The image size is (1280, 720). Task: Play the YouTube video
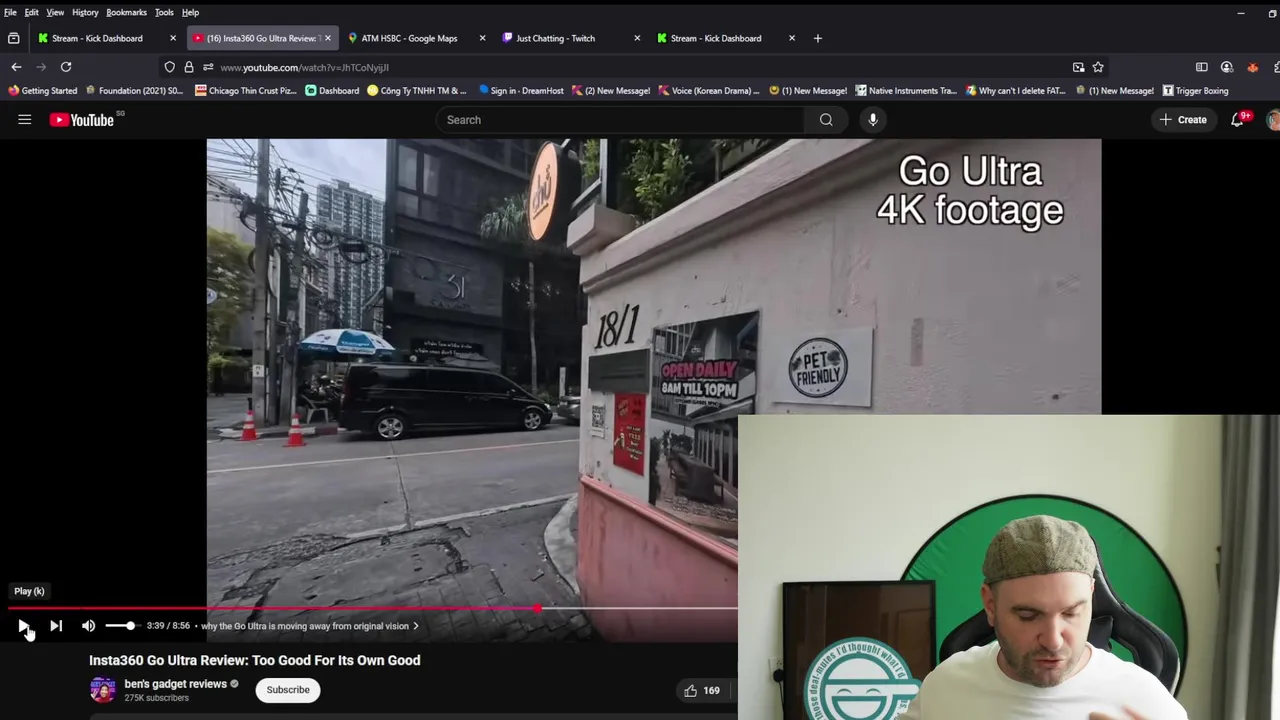[x=23, y=626]
